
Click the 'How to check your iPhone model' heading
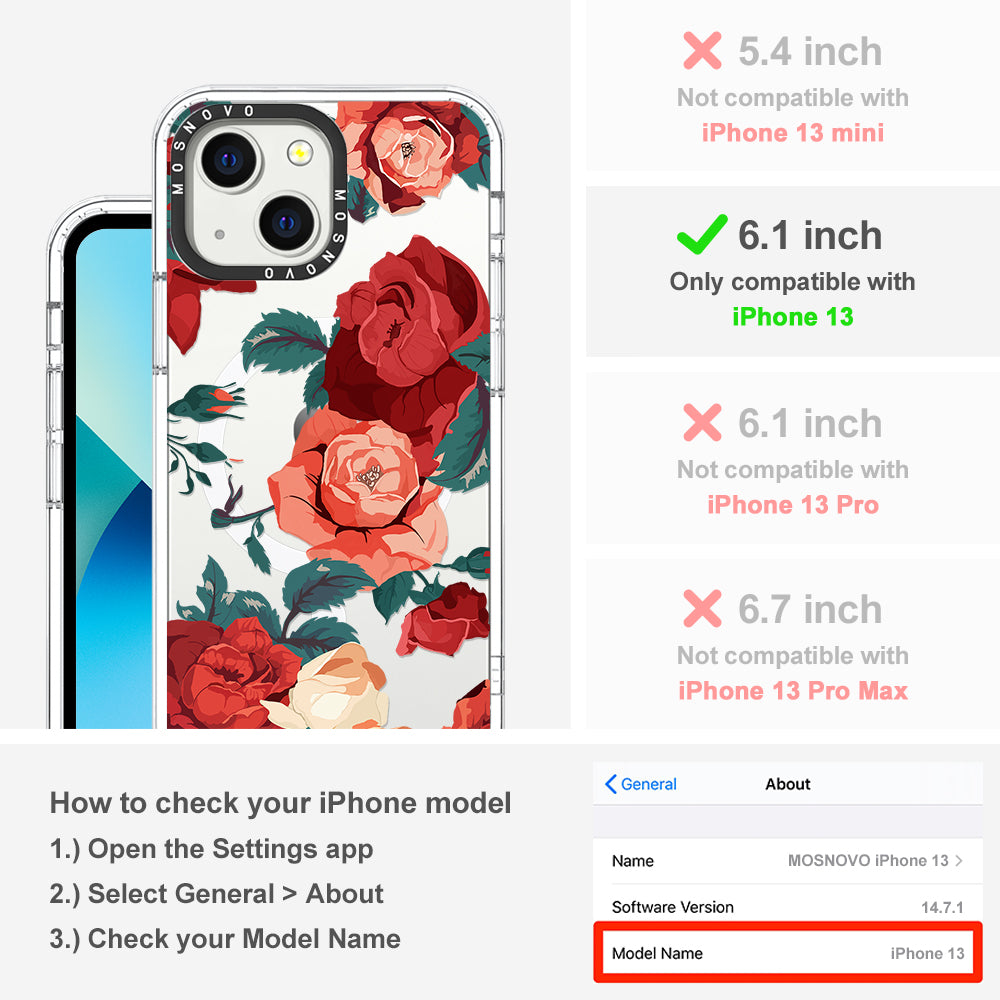(281, 803)
